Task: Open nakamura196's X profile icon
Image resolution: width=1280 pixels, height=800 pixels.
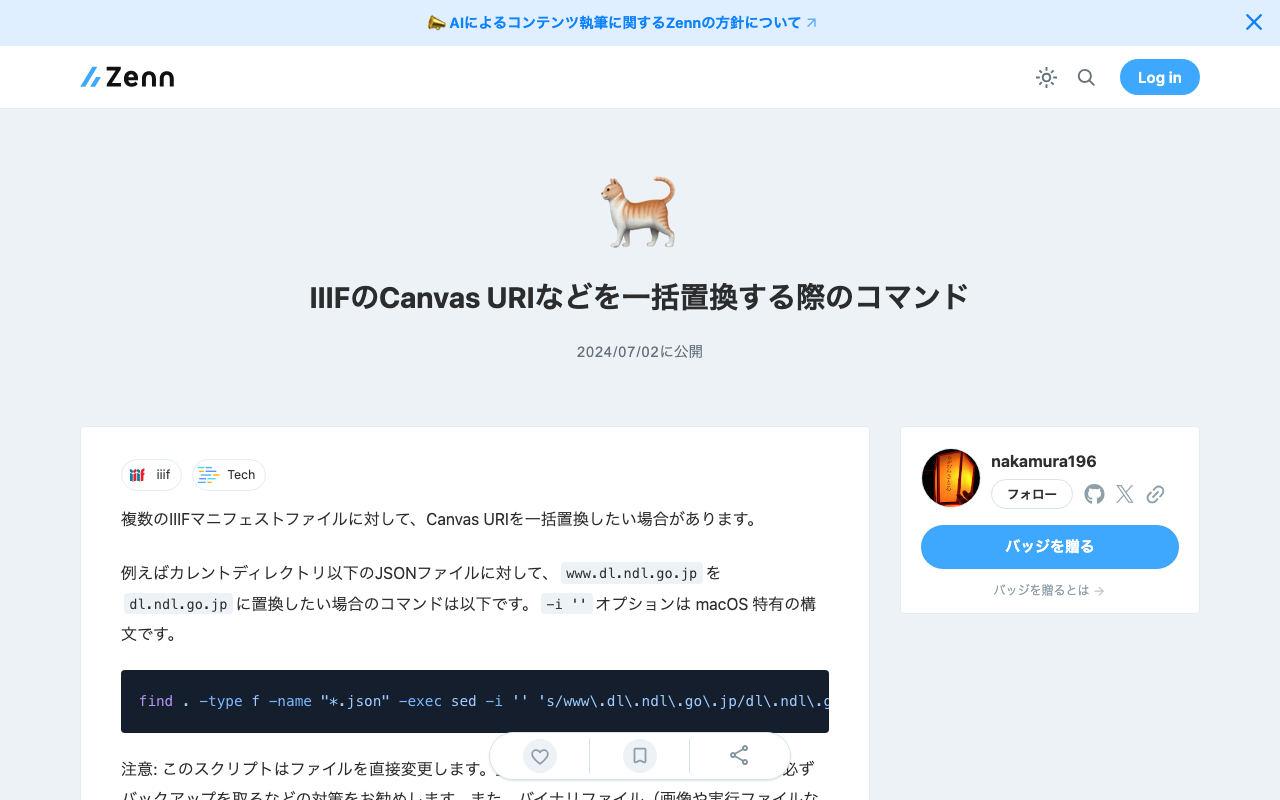Action: (1124, 493)
